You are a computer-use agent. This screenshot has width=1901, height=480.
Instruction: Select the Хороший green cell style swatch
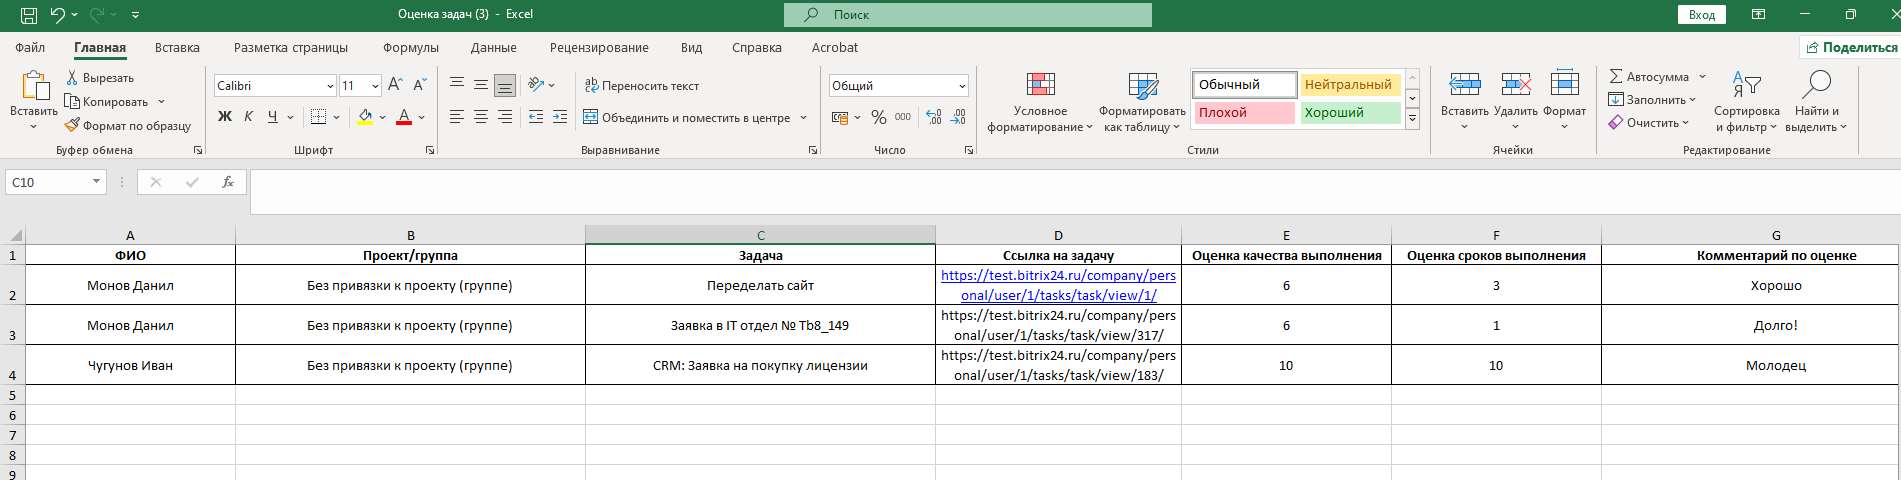tap(1350, 113)
